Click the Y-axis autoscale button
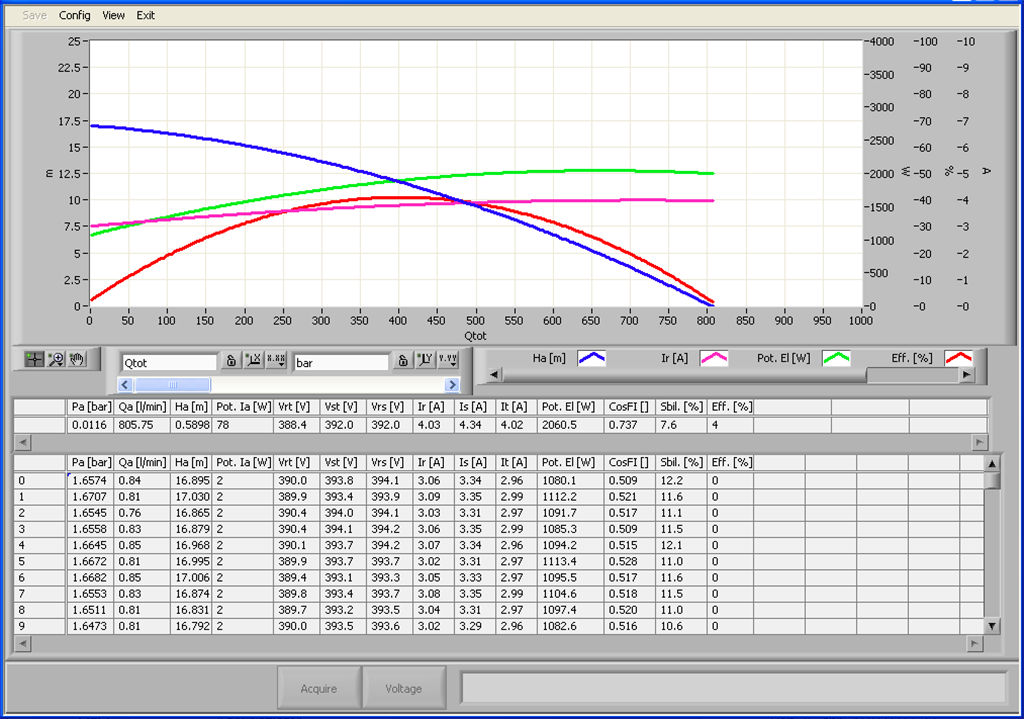Image resolution: width=1024 pixels, height=719 pixels. (x=425, y=362)
